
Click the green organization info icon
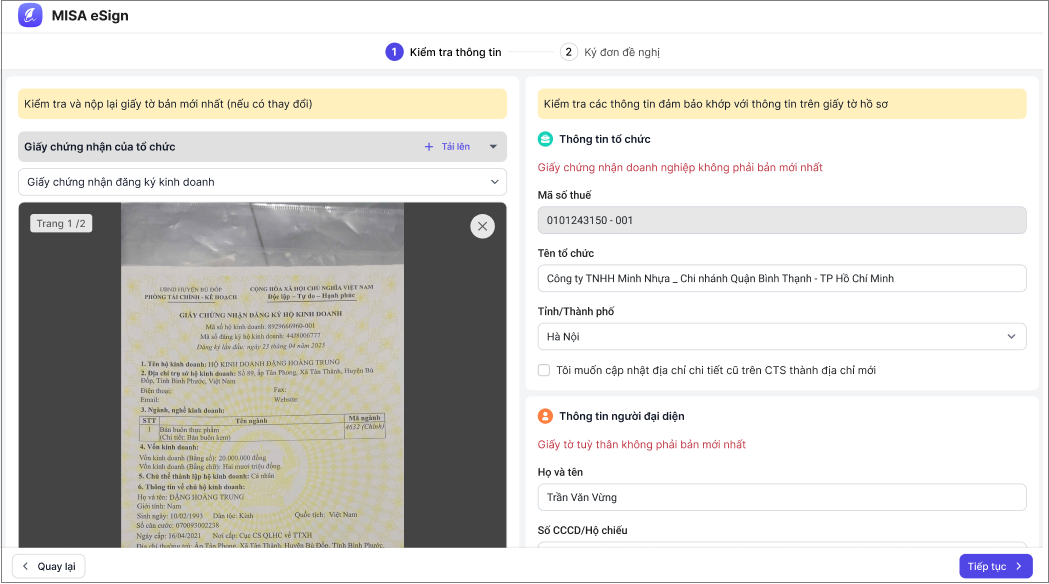pyautogui.click(x=545, y=139)
